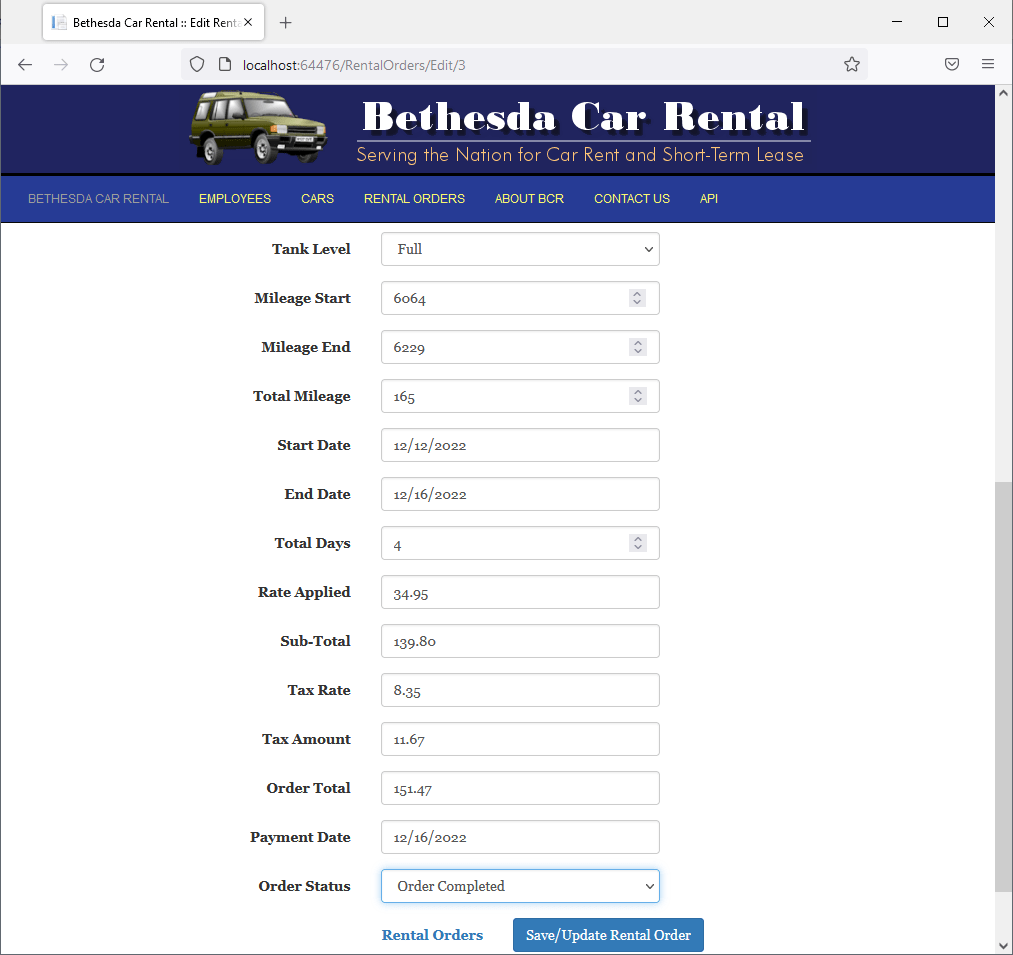Click the page info icon in address bar

point(222,63)
